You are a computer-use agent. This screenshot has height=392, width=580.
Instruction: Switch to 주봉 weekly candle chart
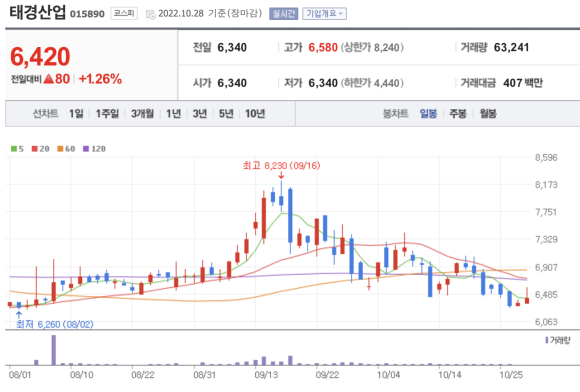(x=458, y=114)
